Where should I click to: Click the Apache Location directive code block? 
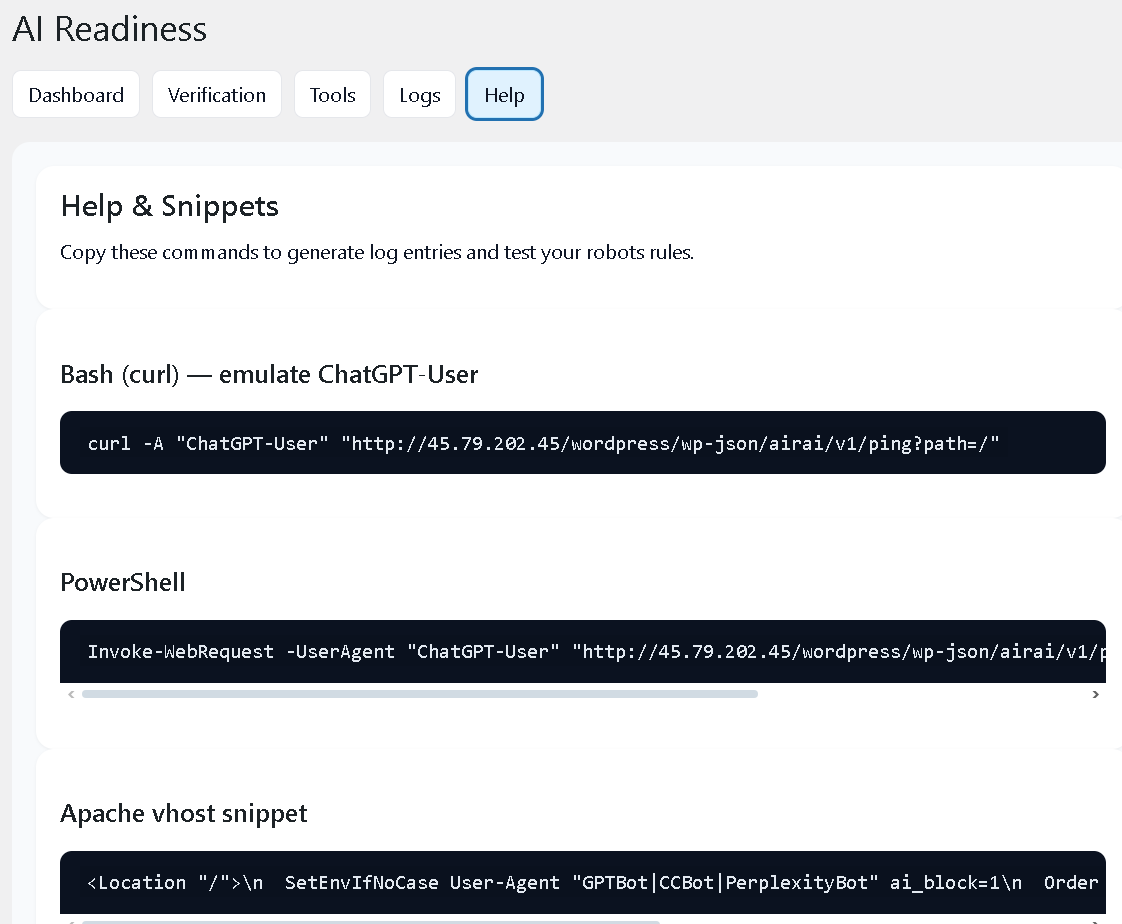click(x=582, y=882)
